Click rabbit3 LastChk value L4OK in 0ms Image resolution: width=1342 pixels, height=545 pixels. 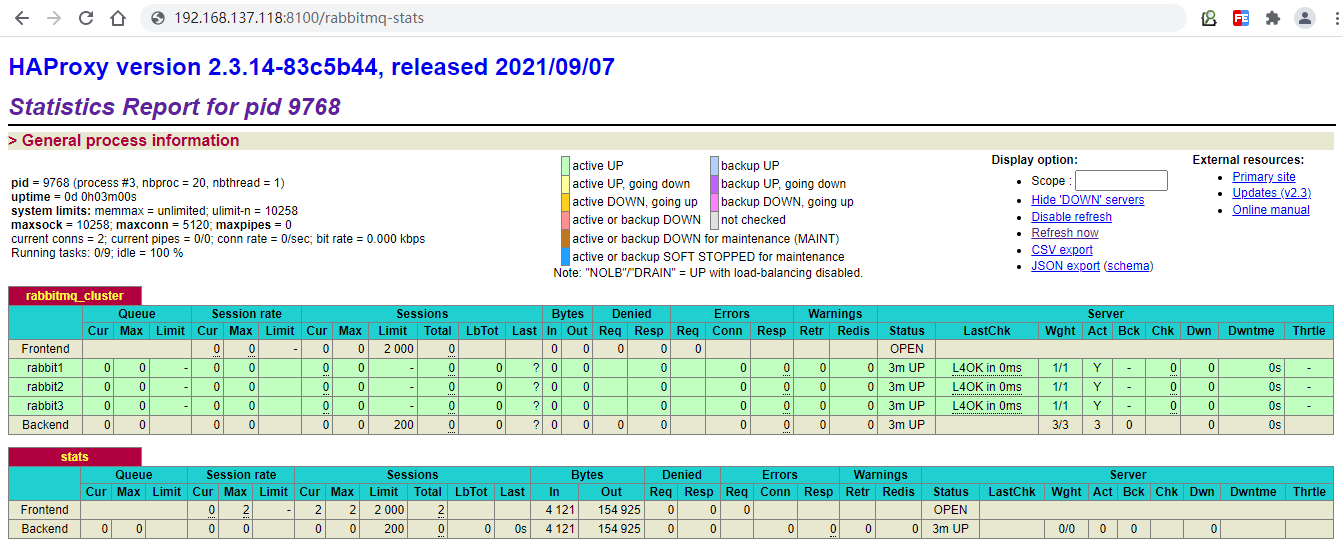987,406
